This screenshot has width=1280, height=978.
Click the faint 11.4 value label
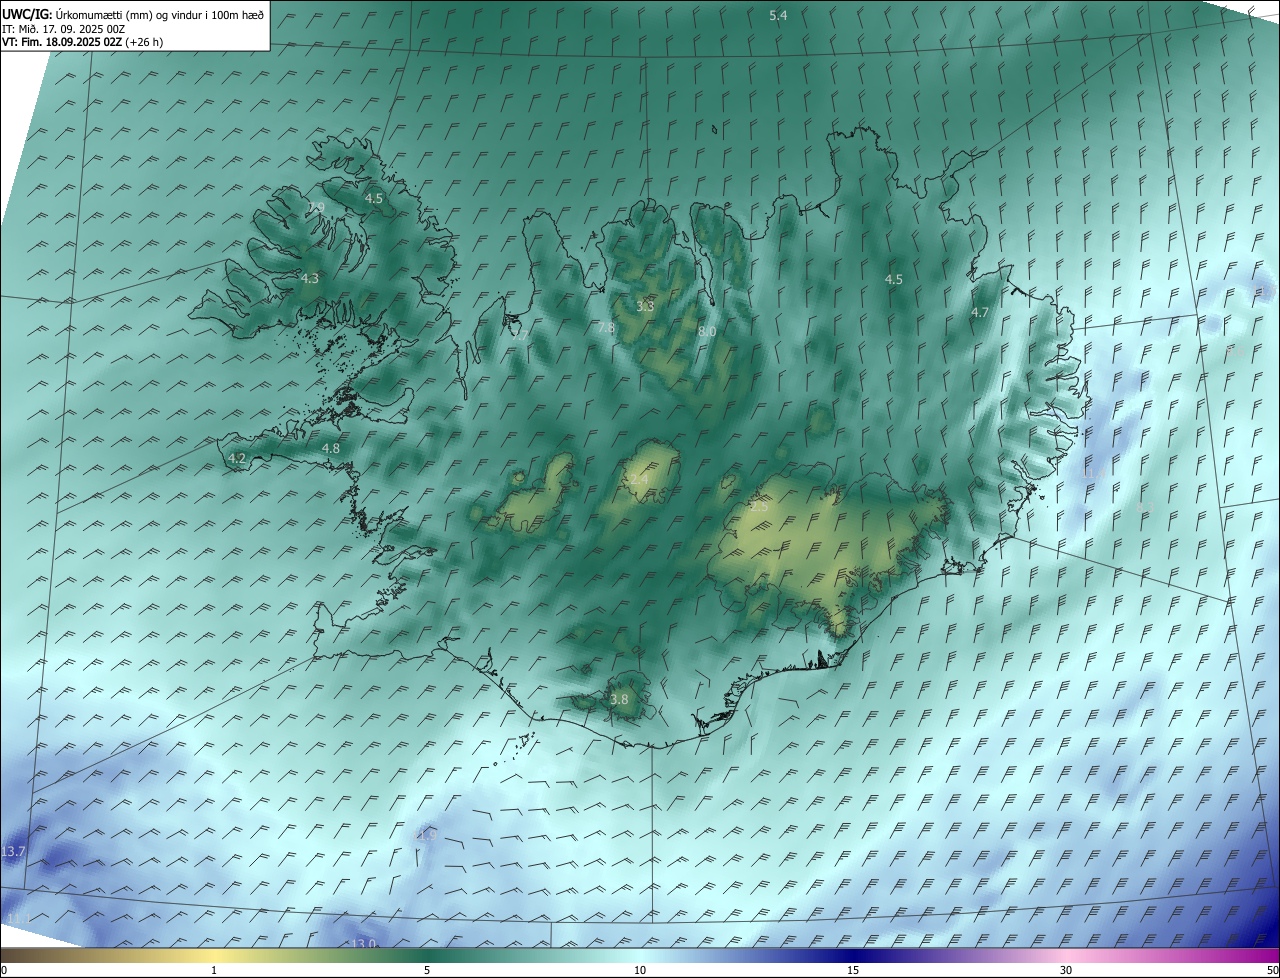[1093, 475]
